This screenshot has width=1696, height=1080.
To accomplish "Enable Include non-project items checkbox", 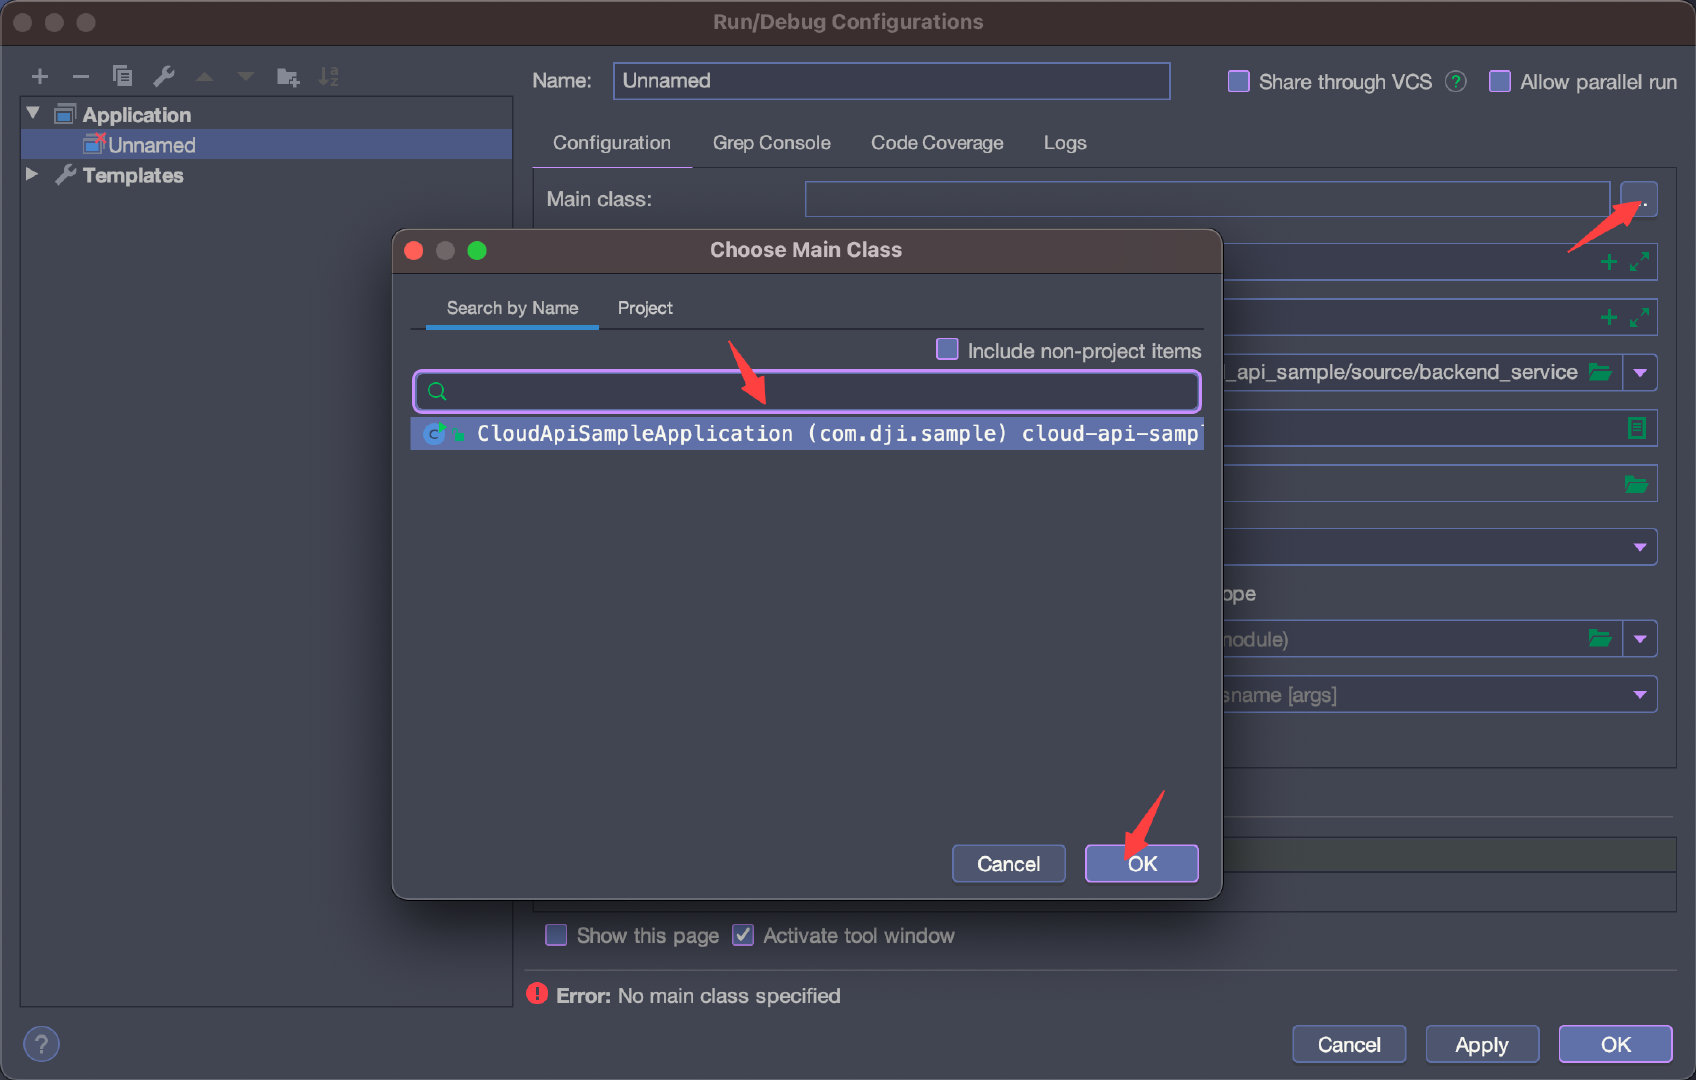I will point(947,350).
